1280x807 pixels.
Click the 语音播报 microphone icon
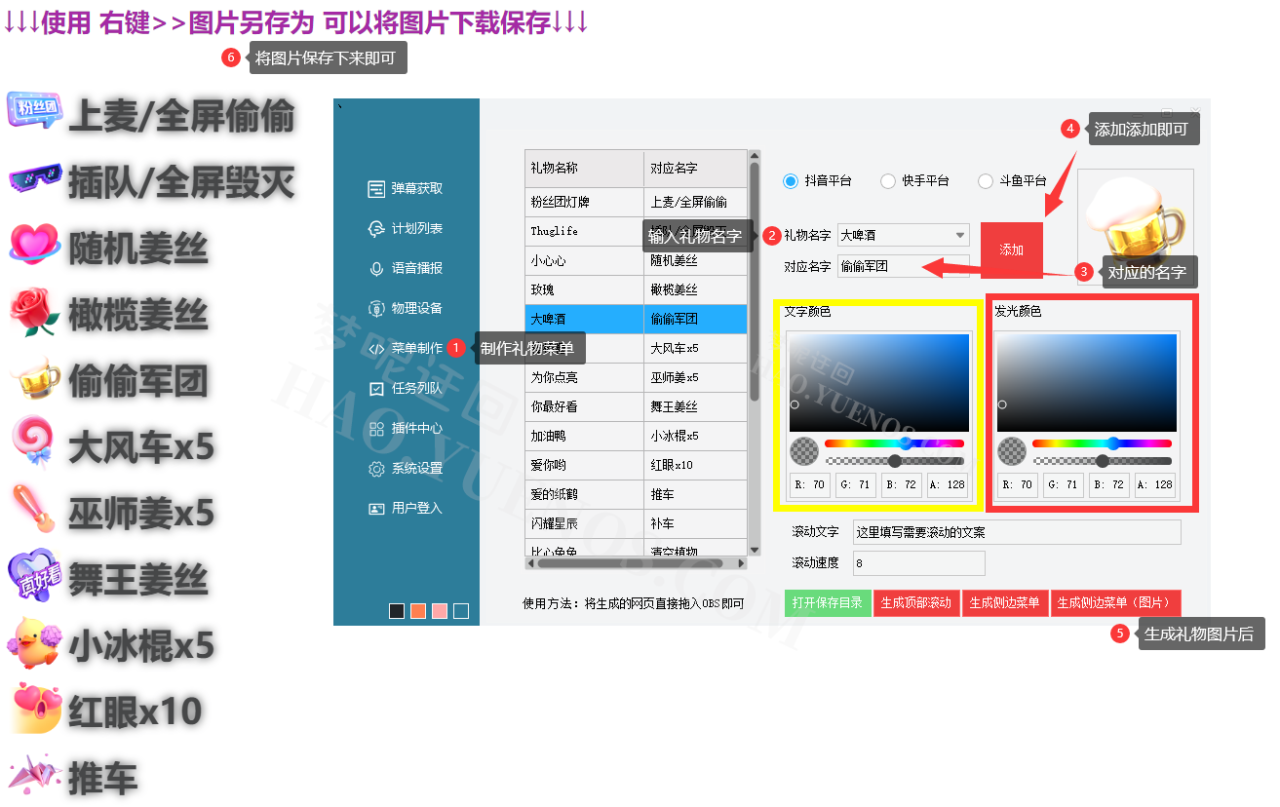click(376, 268)
